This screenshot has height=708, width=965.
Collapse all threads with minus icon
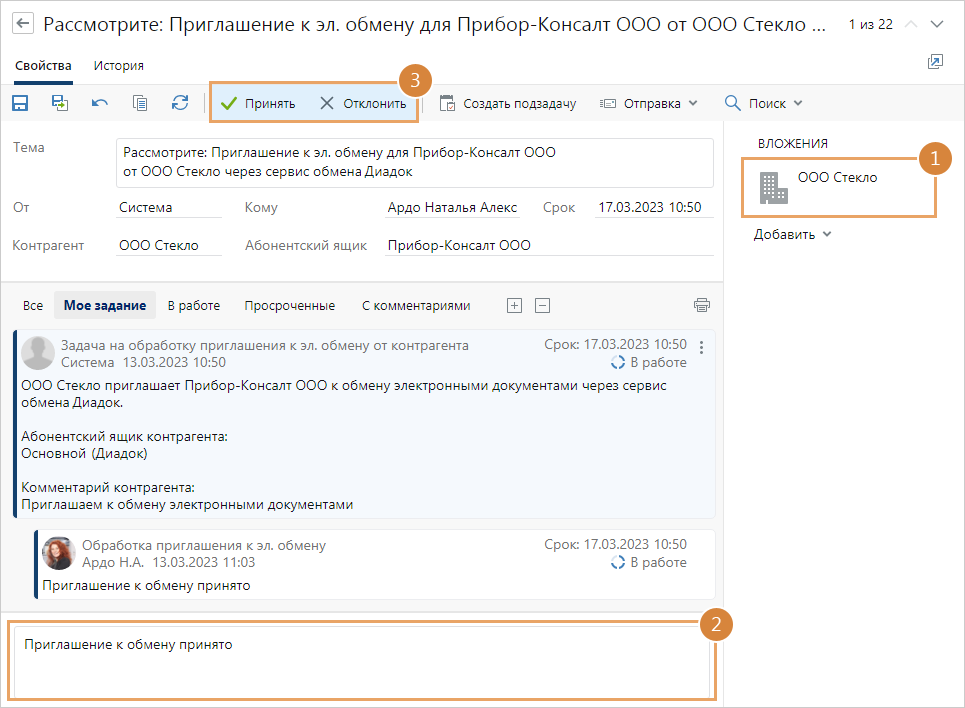tap(542, 306)
